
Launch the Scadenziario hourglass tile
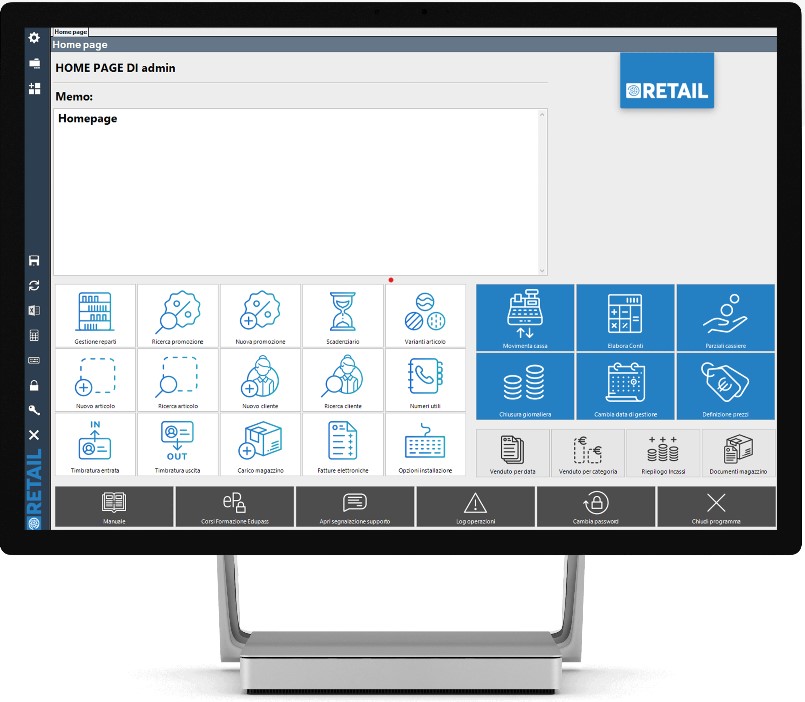pos(343,317)
